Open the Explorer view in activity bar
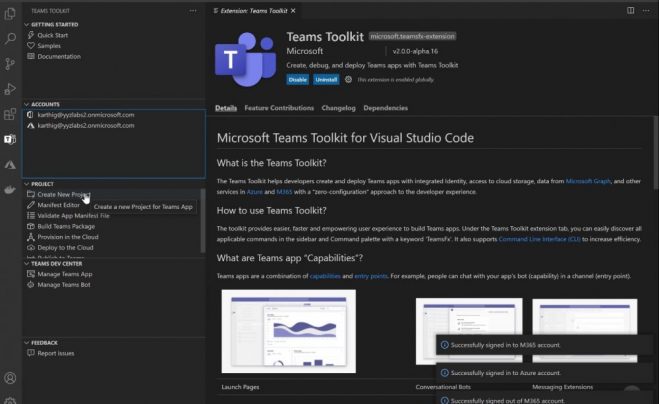Image resolution: width=659 pixels, height=404 pixels. 10,14
